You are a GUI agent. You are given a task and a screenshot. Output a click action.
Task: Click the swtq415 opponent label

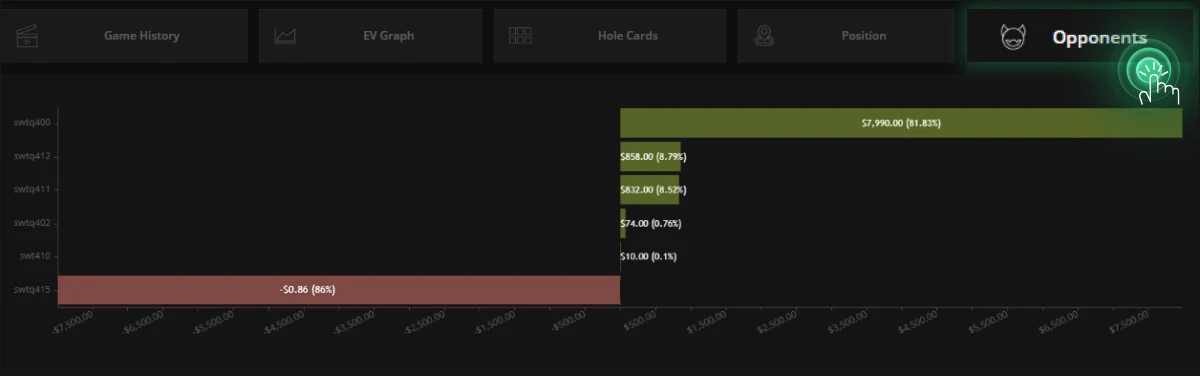33,290
